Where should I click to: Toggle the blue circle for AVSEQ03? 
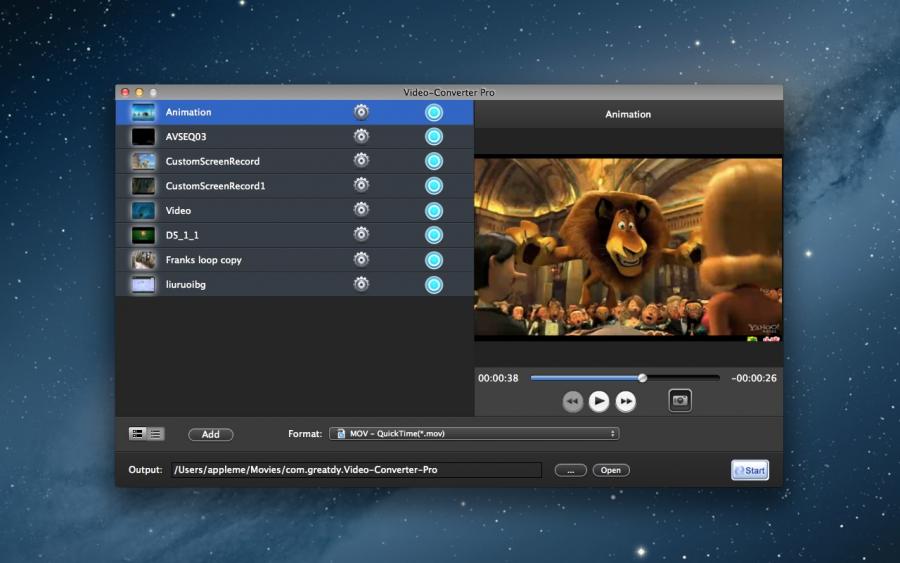coord(434,137)
